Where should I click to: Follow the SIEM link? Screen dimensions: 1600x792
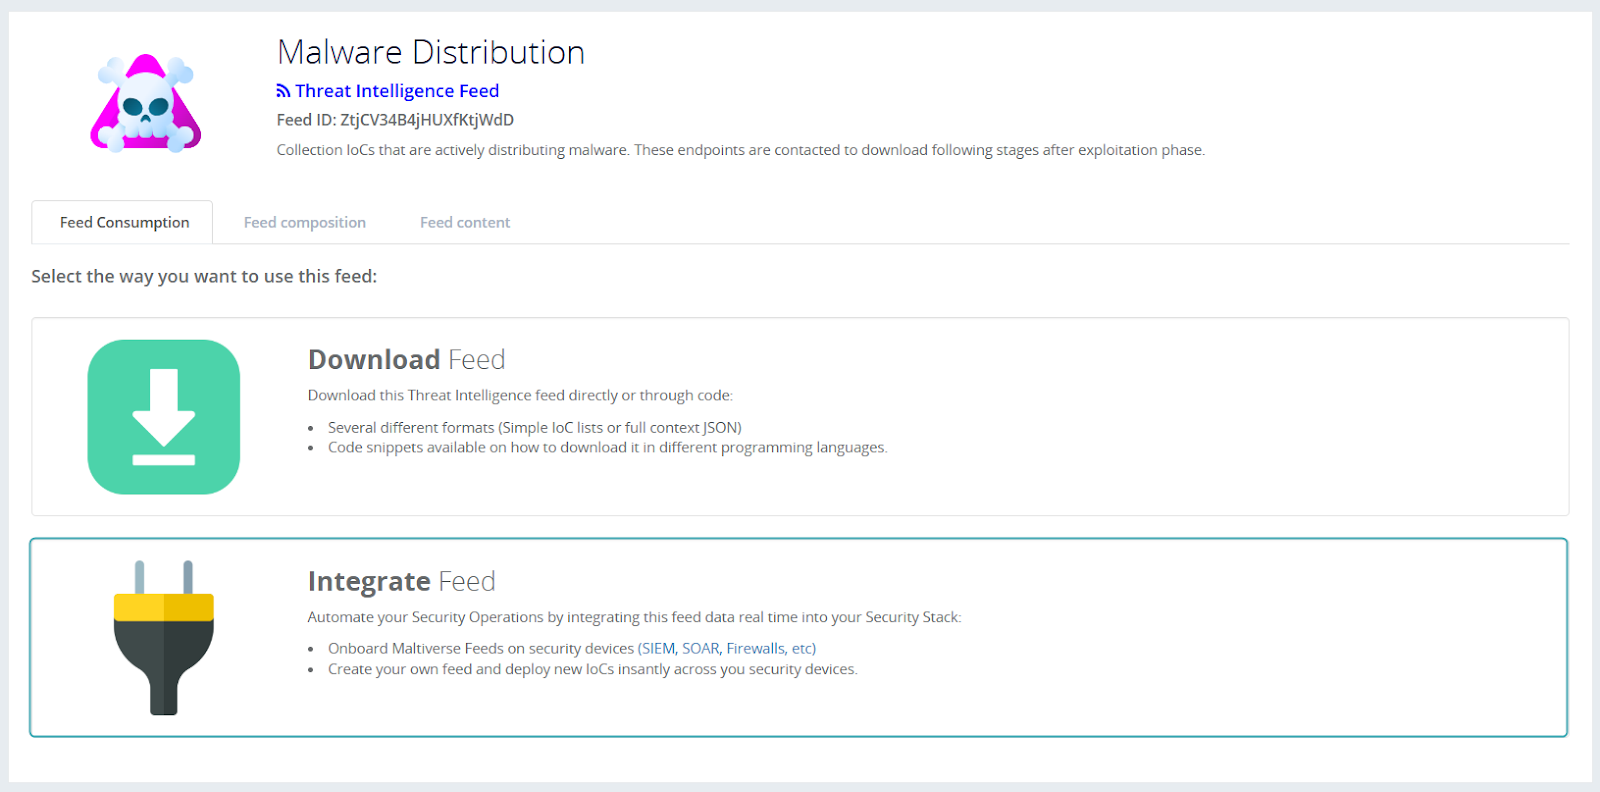(x=658, y=648)
